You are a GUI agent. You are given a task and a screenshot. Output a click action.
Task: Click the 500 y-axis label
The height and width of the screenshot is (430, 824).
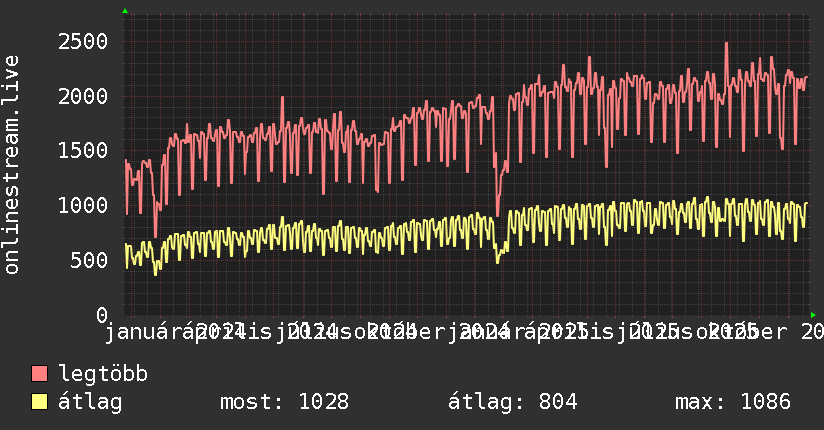point(89,260)
